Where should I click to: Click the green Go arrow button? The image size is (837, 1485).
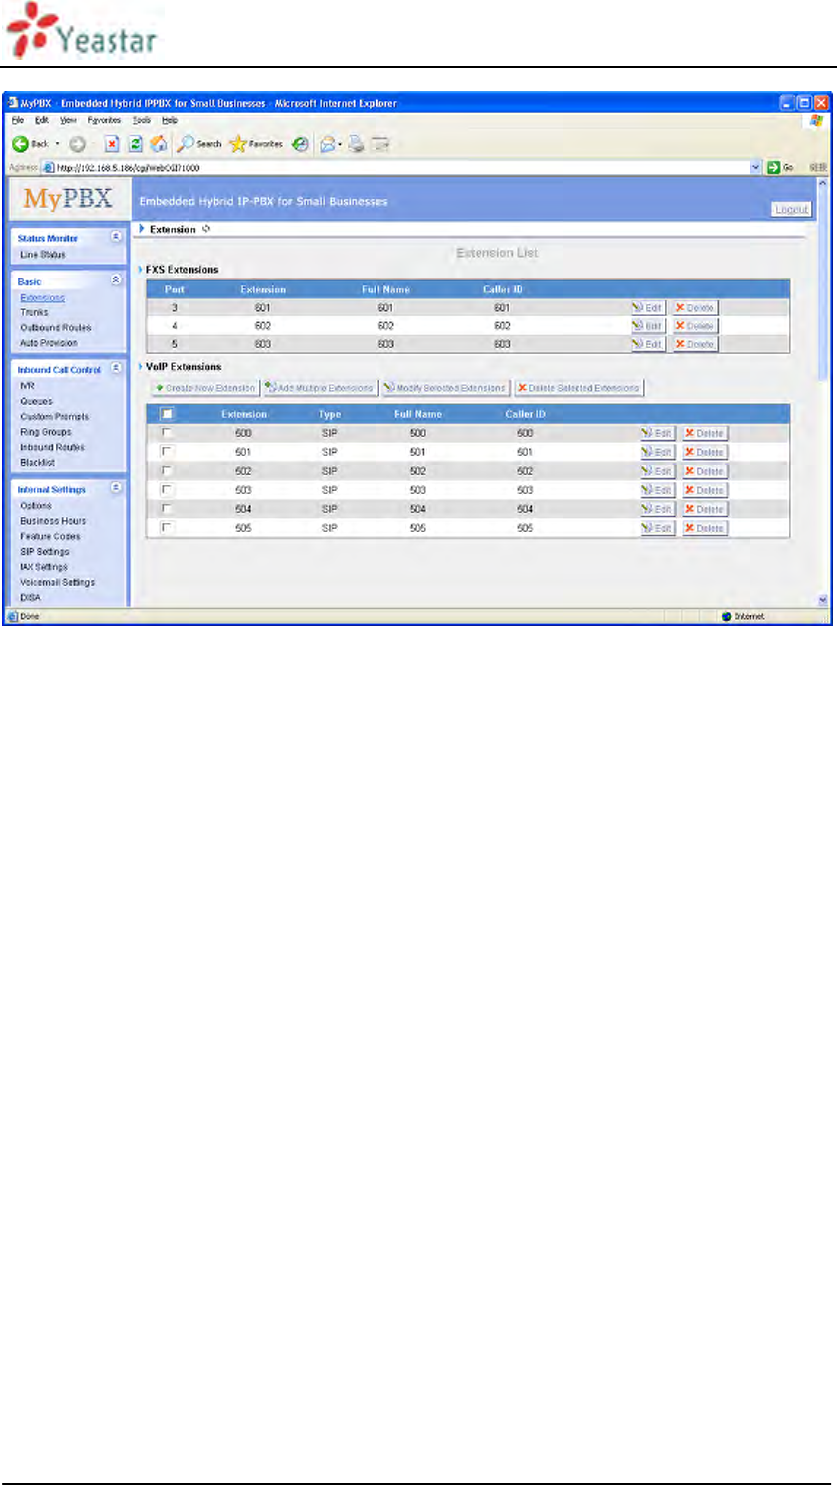tap(773, 168)
